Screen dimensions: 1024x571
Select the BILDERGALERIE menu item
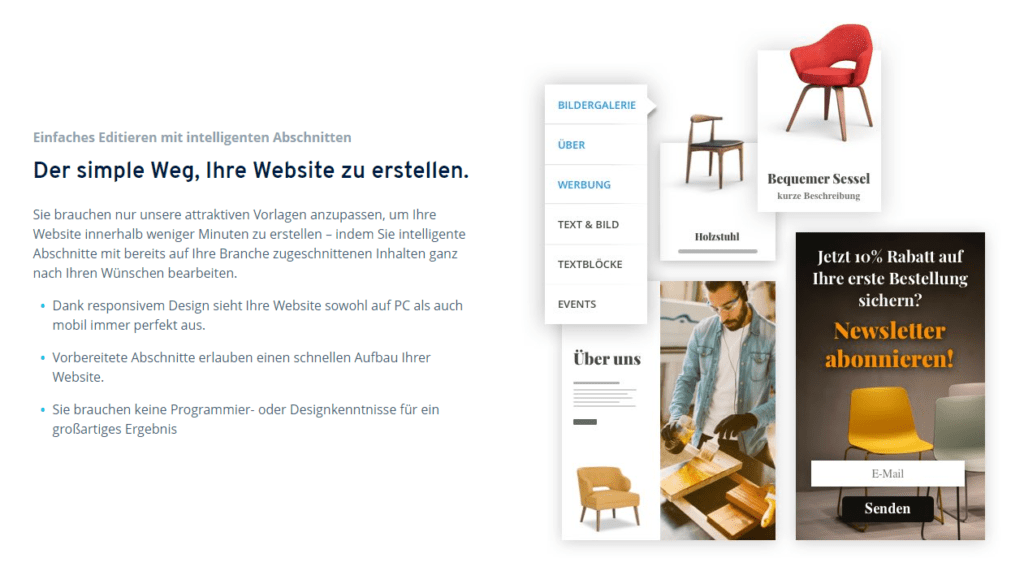(x=596, y=105)
